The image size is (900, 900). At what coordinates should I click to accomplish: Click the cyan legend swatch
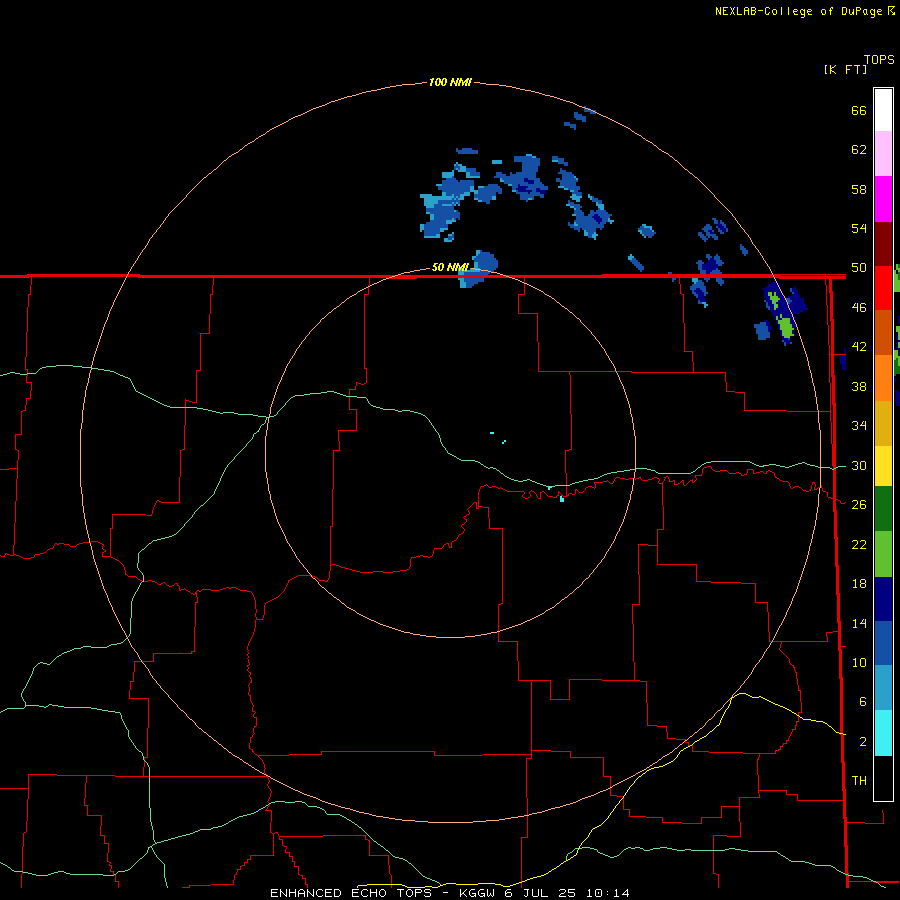(883, 733)
